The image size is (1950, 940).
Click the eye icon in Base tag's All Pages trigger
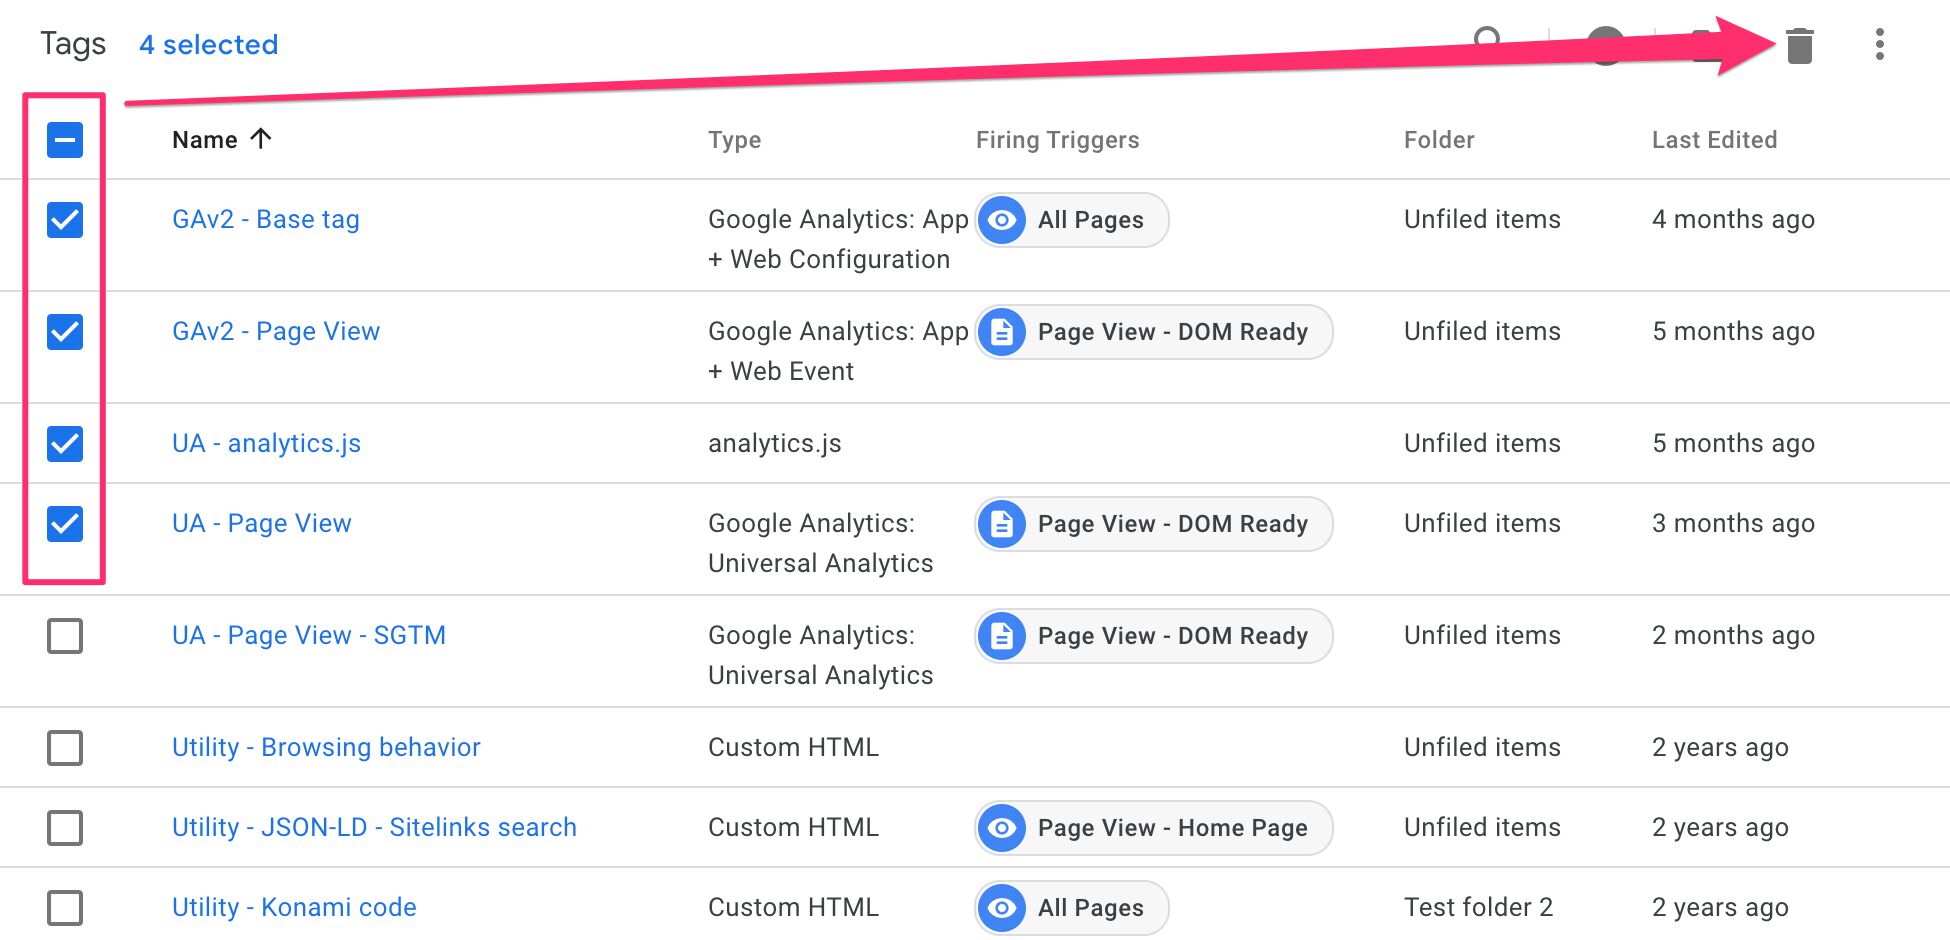[x=1002, y=220]
